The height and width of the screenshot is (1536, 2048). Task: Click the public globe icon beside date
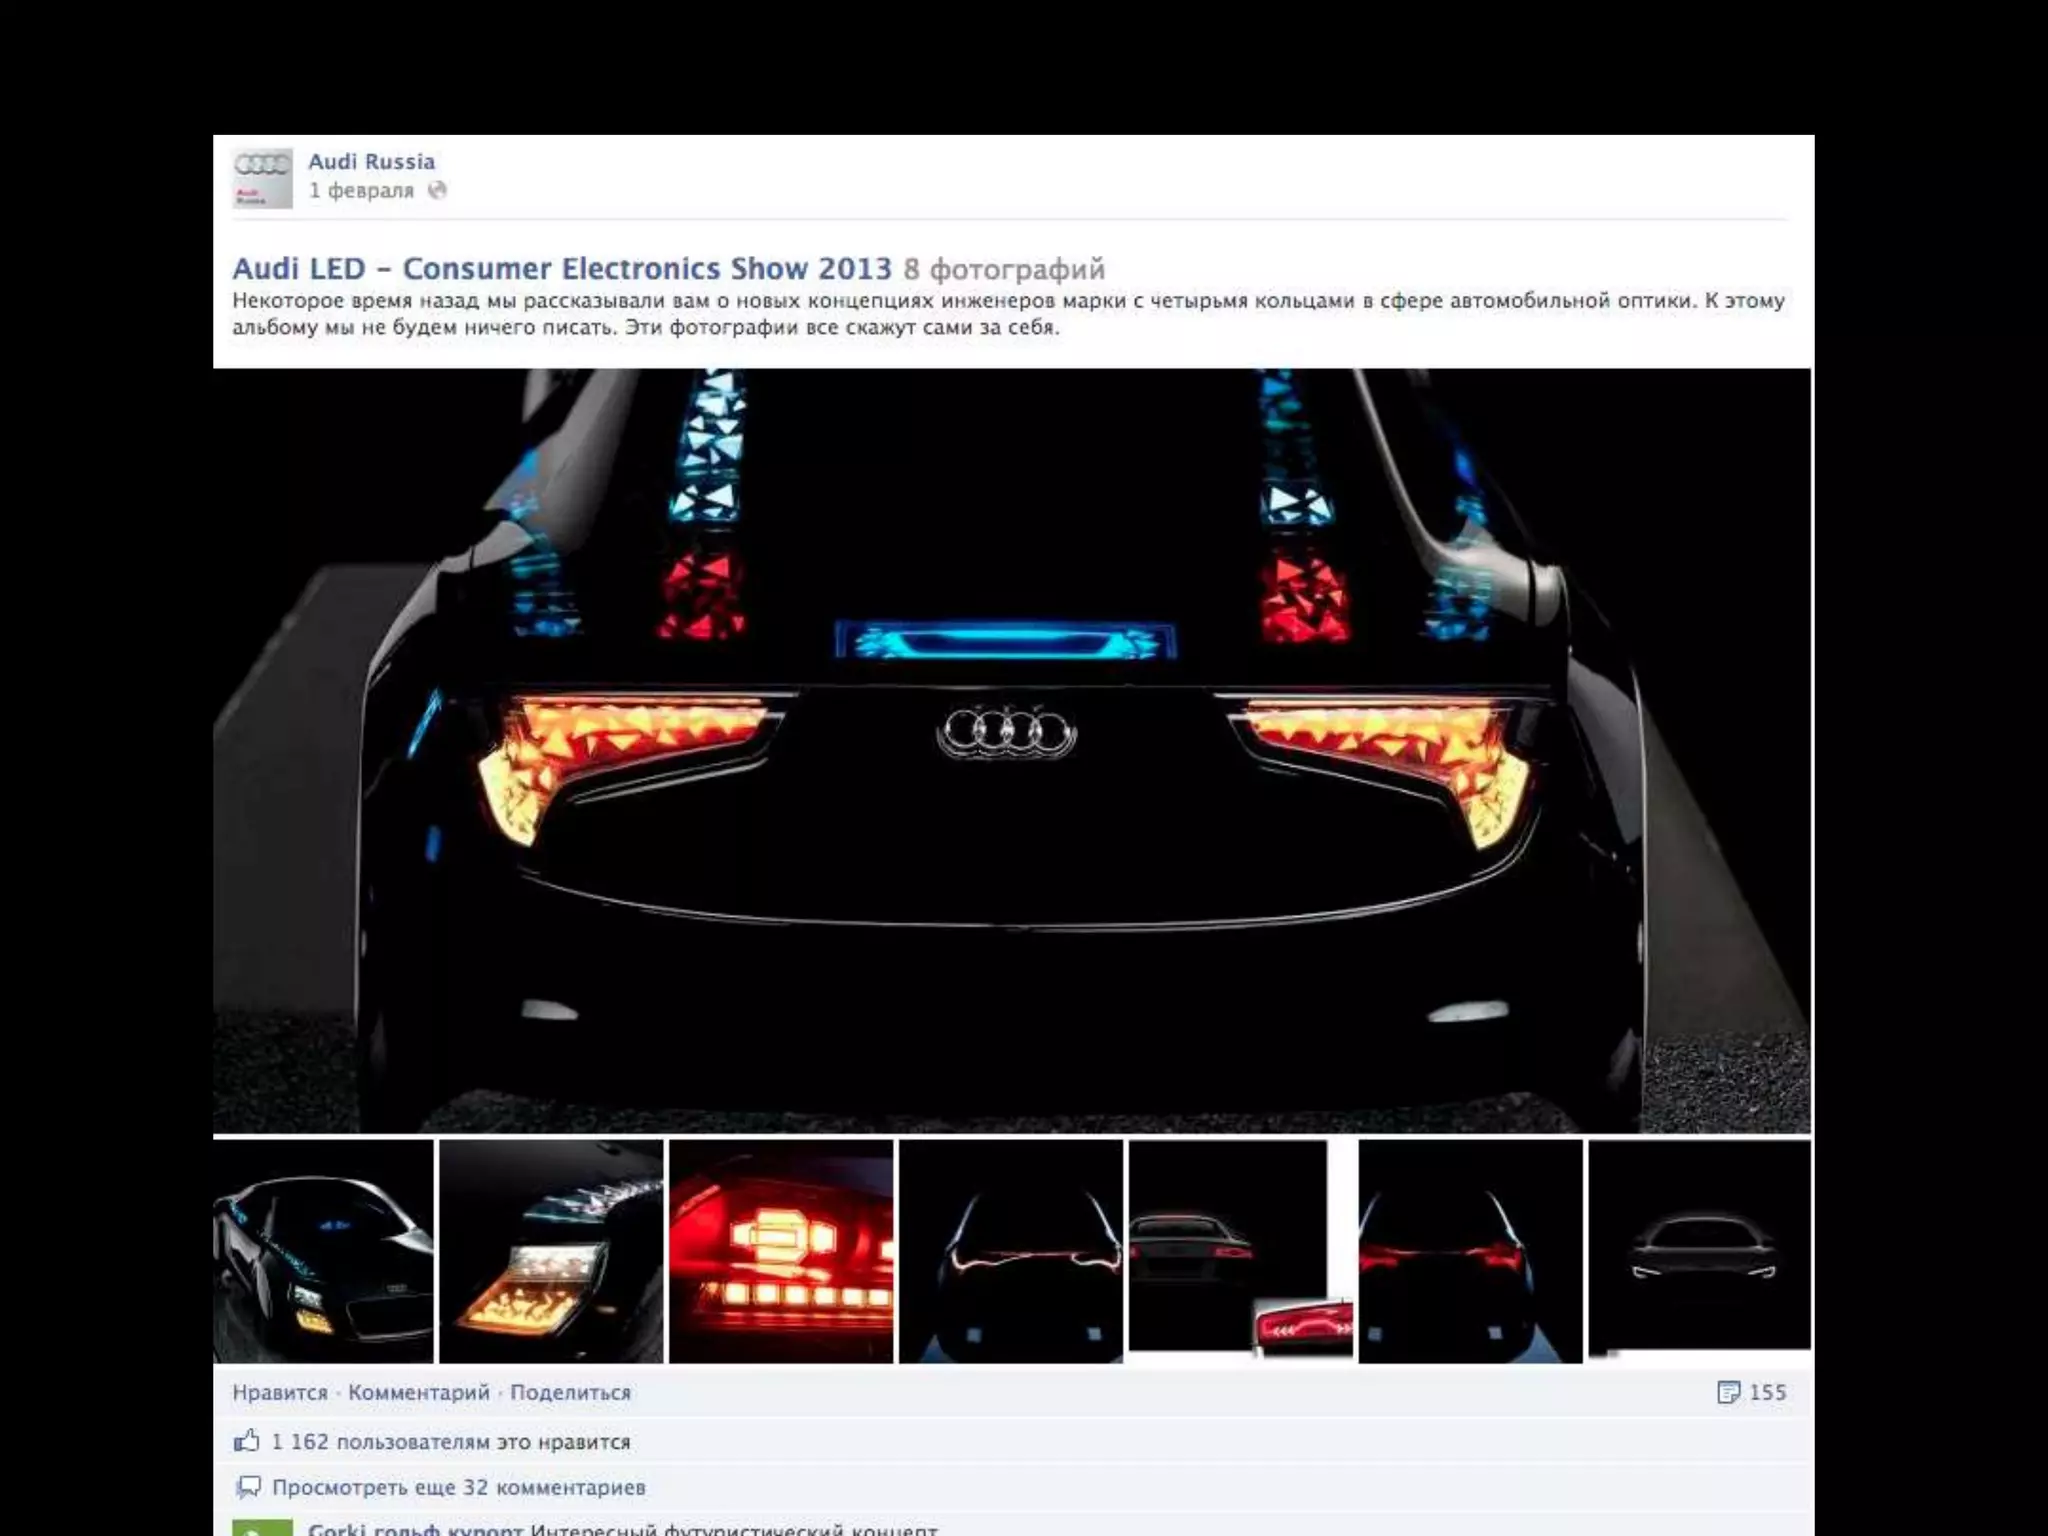pyautogui.click(x=437, y=190)
